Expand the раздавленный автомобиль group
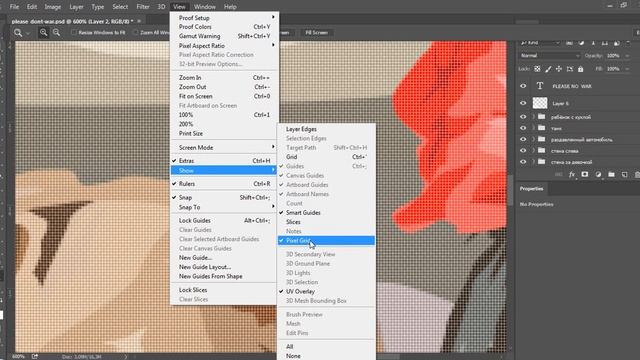Screen dimensions: 640x360 pos(533,139)
